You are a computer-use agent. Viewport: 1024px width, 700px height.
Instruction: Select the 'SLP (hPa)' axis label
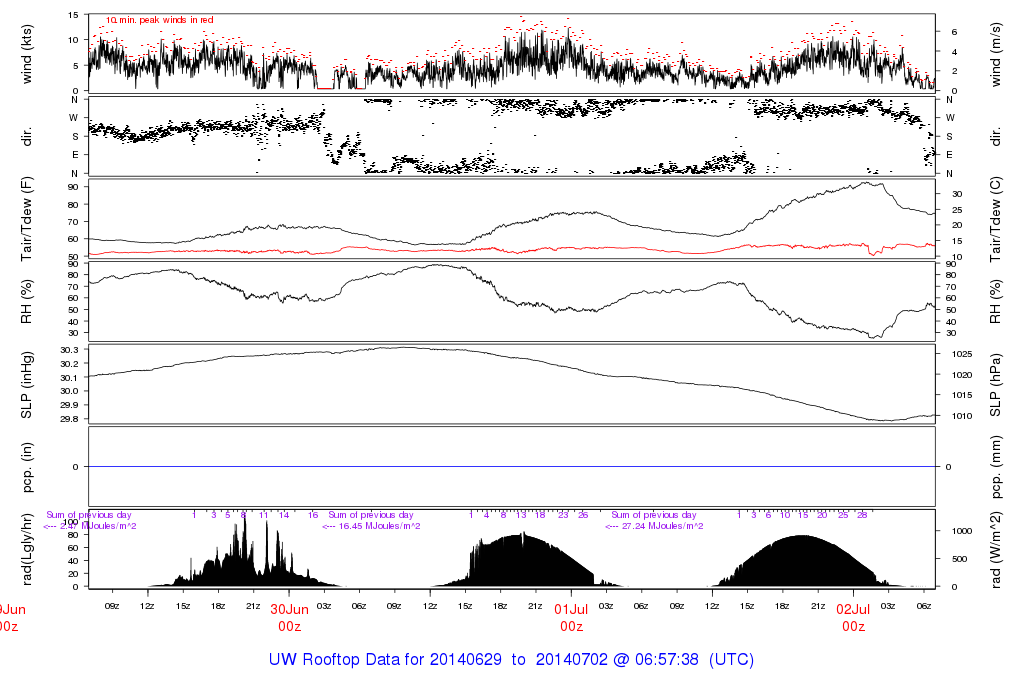[x=995, y=385]
